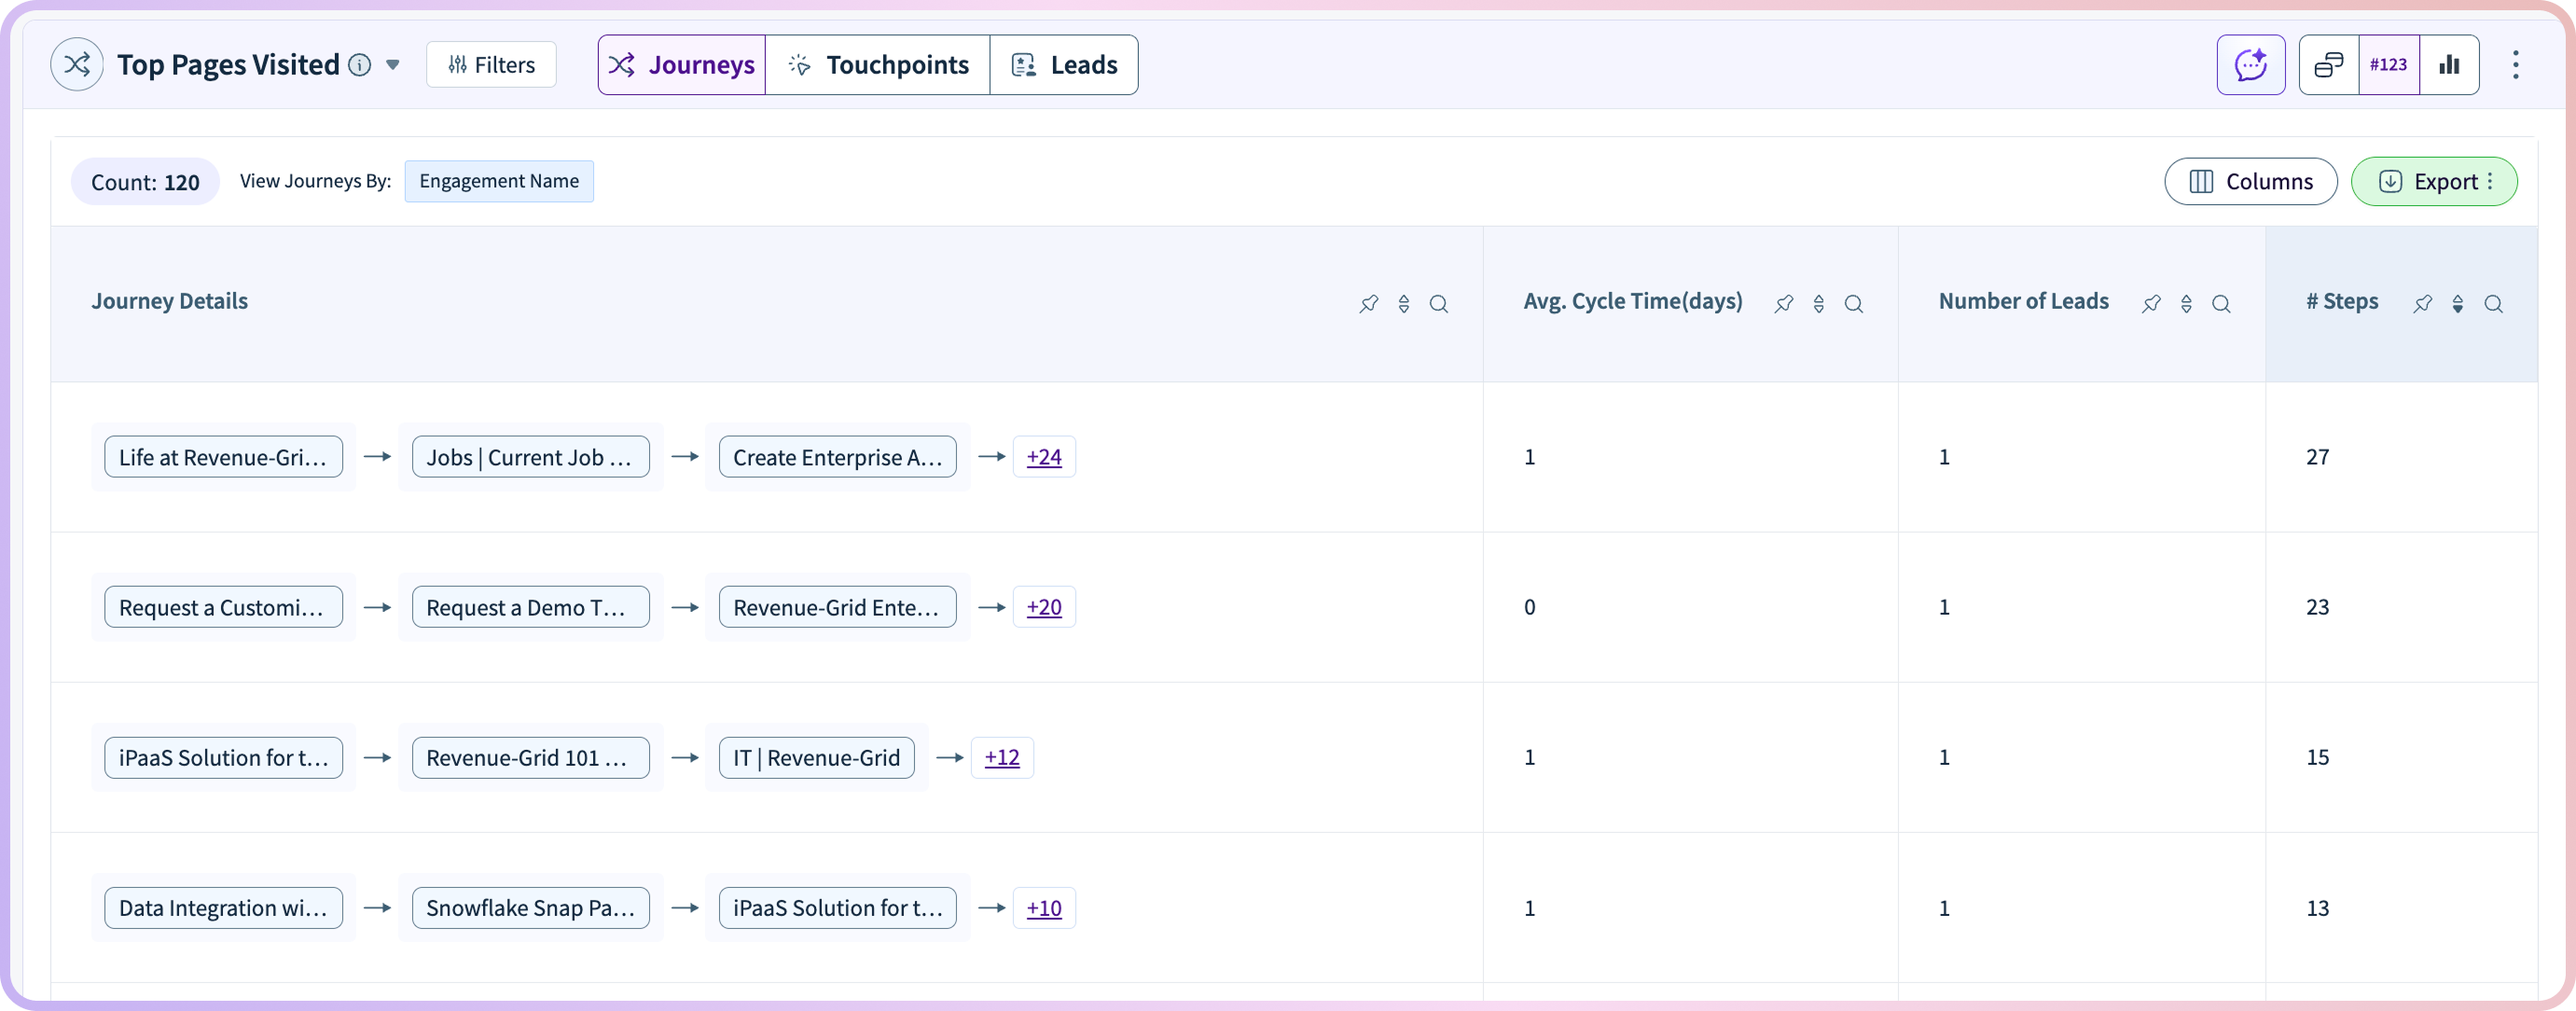The width and height of the screenshot is (2576, 1011).
Task: Switch to the Touchpoints tab
Action: tap(877, 65)
